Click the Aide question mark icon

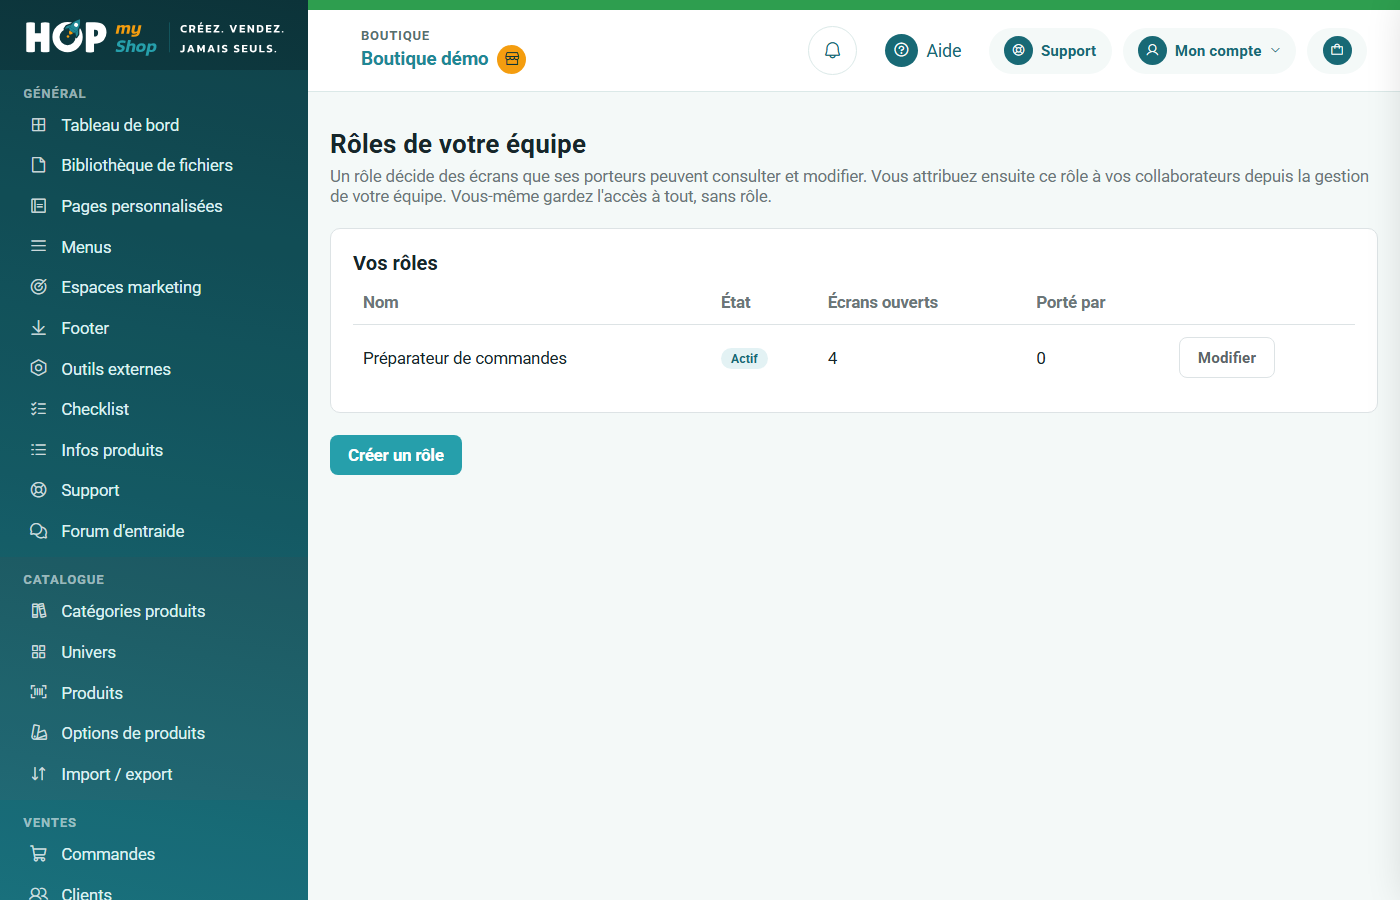point(901,50)
